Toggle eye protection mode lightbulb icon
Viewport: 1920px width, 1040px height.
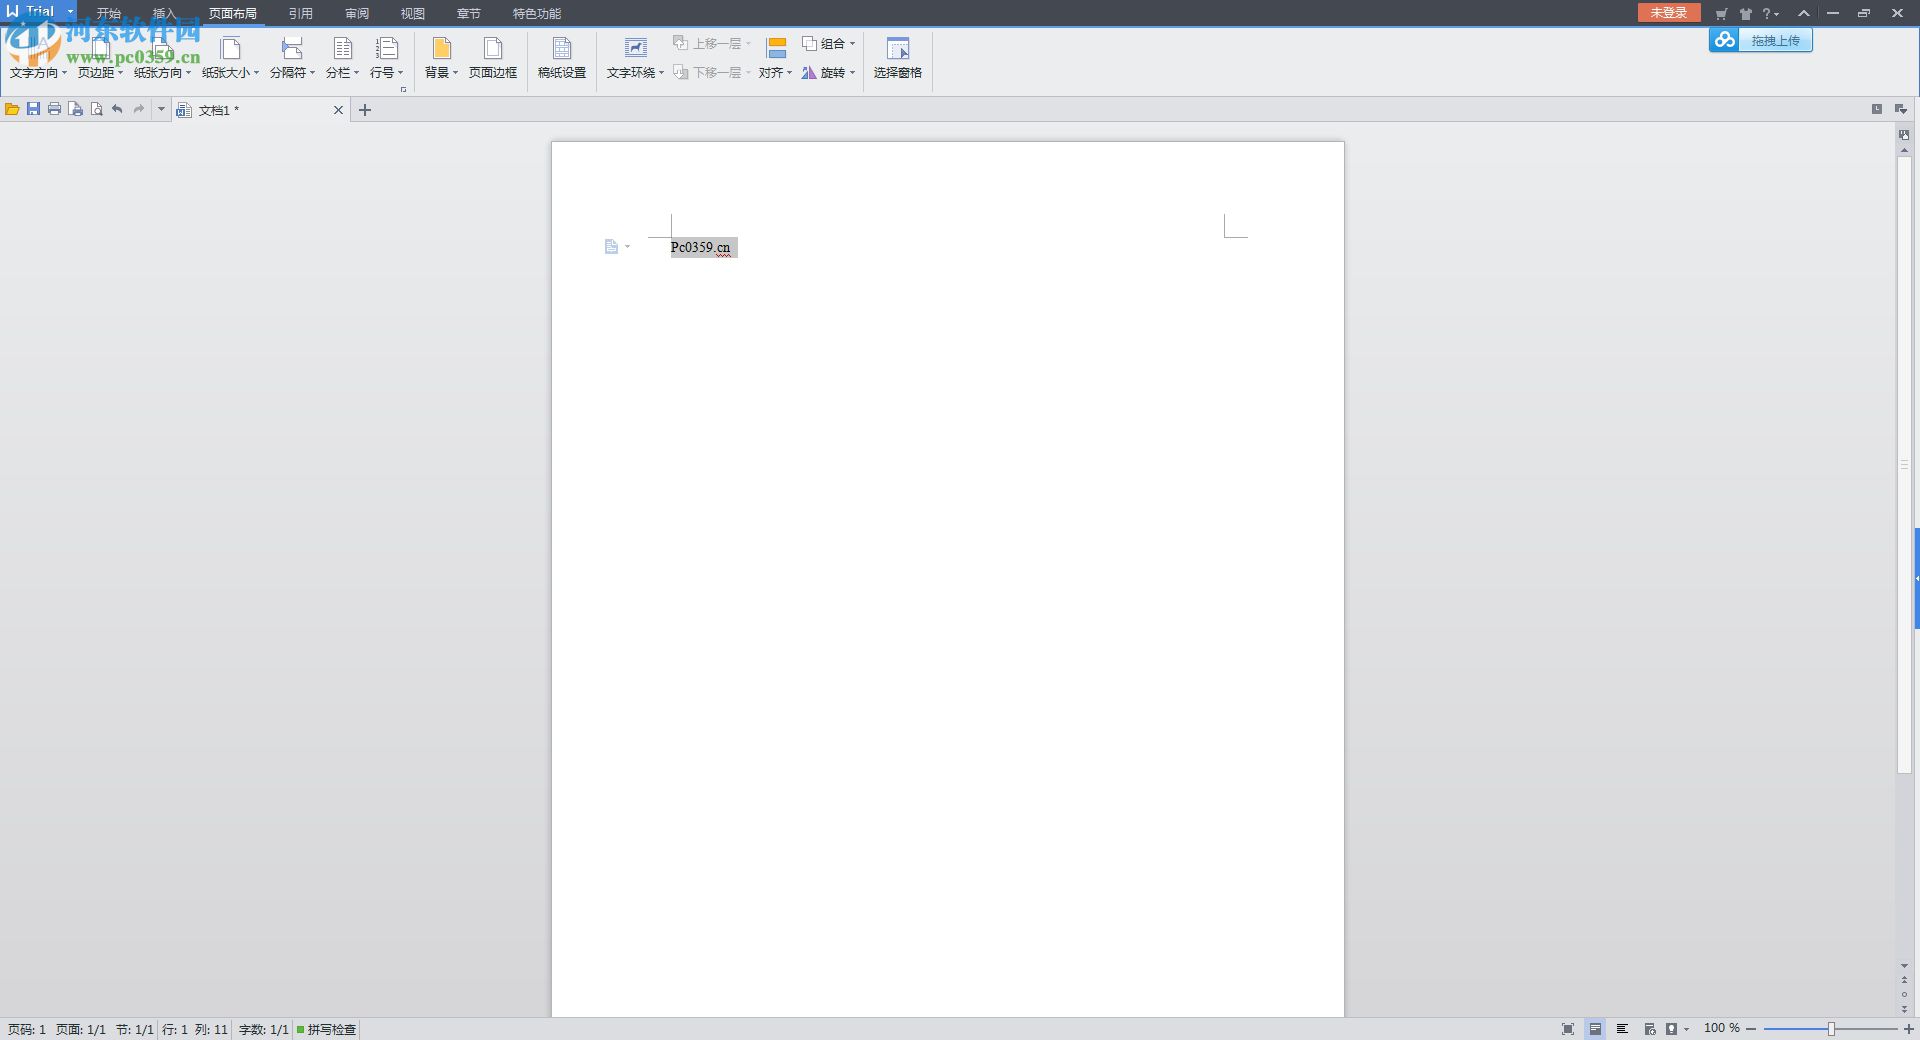point(1672,1029)
